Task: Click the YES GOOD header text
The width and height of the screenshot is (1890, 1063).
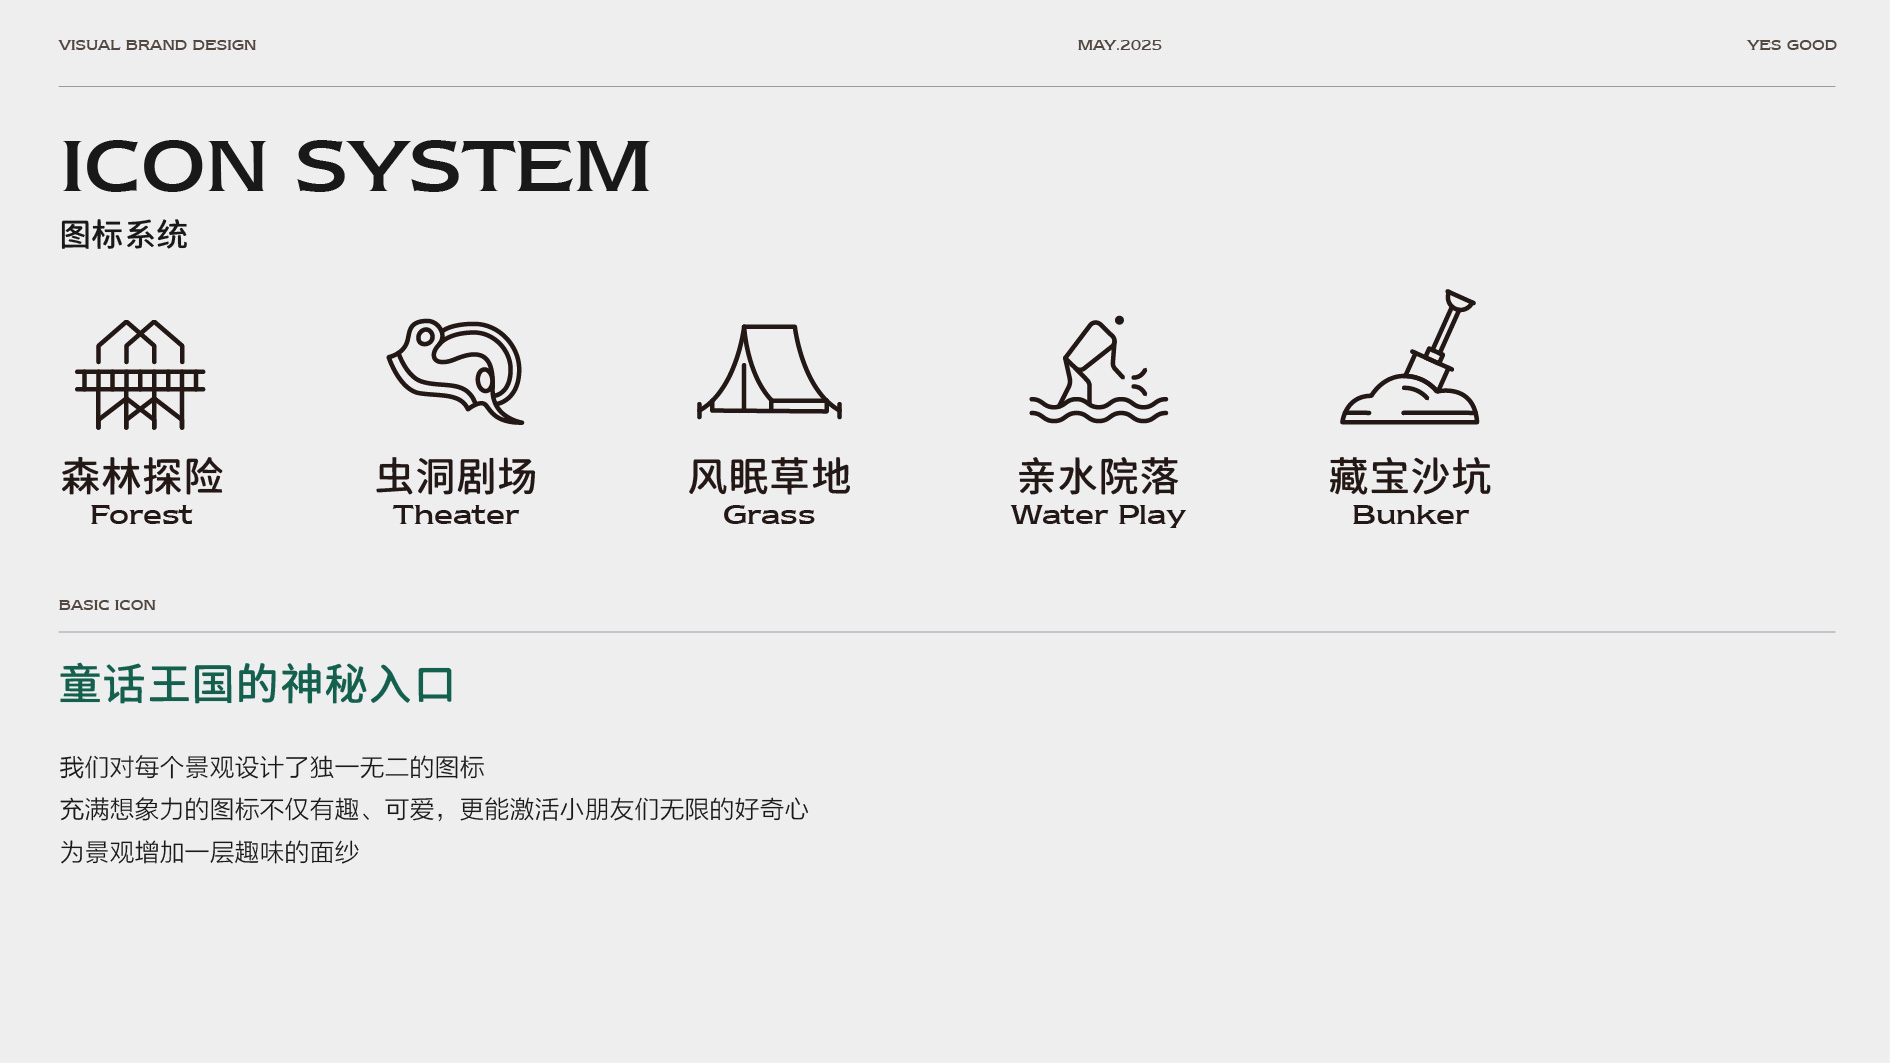Action: [x=1791, y=45]
